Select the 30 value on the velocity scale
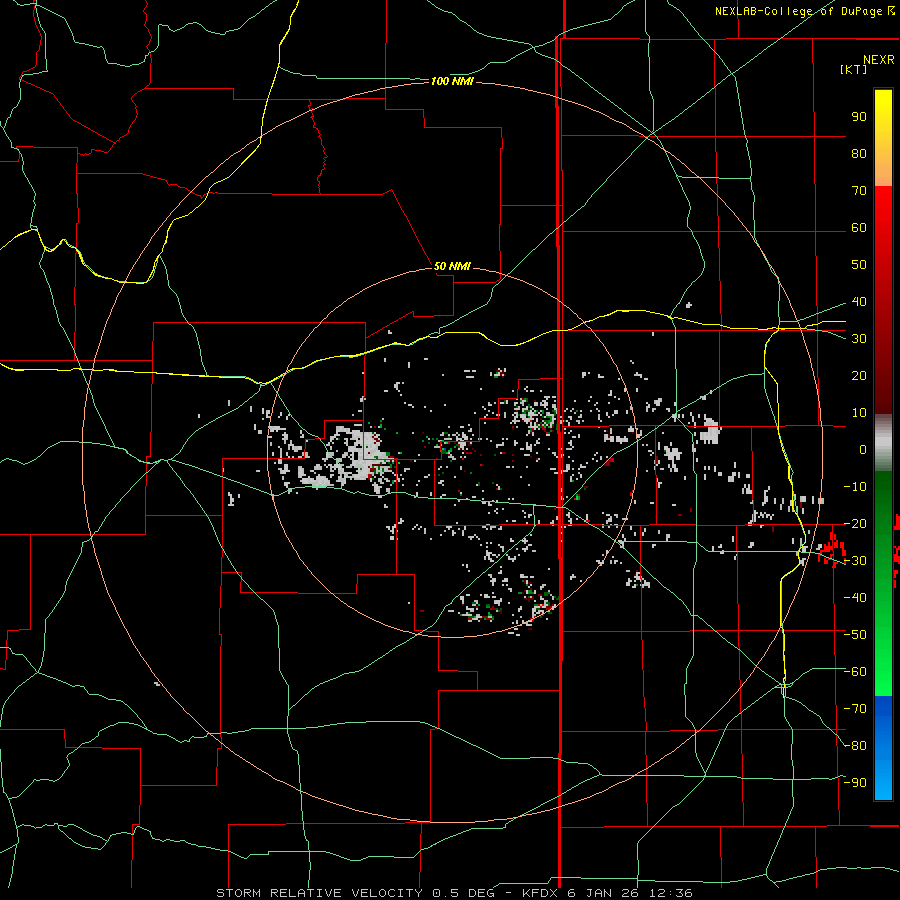 859,339
